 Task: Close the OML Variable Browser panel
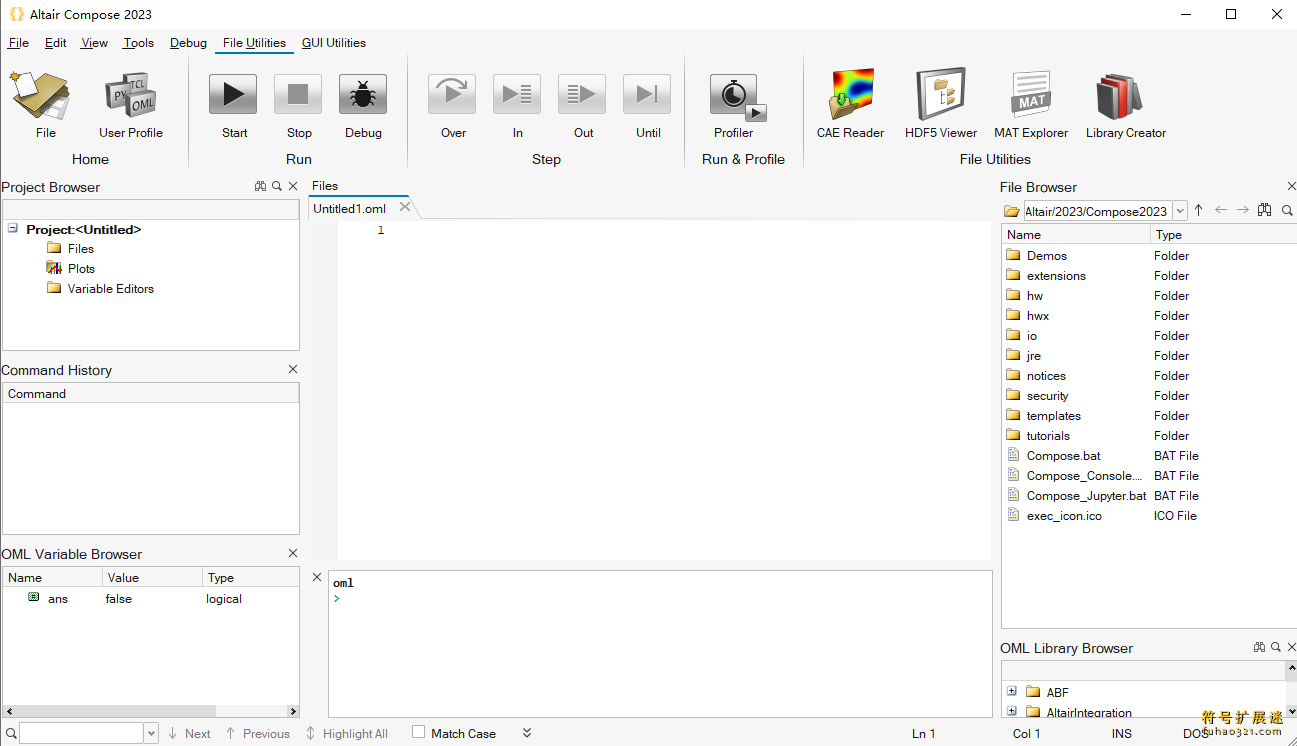(x=293, y=553)
